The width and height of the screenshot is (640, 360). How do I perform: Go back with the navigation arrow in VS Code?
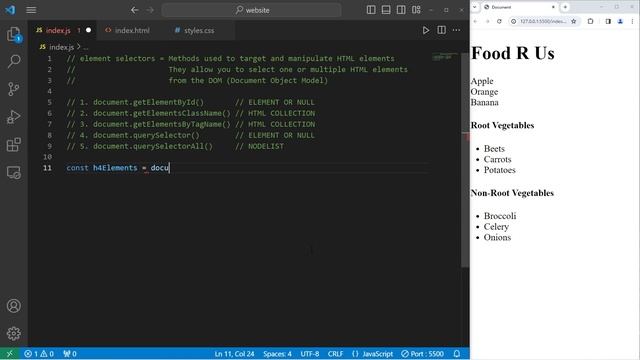[x=135, y=10]
